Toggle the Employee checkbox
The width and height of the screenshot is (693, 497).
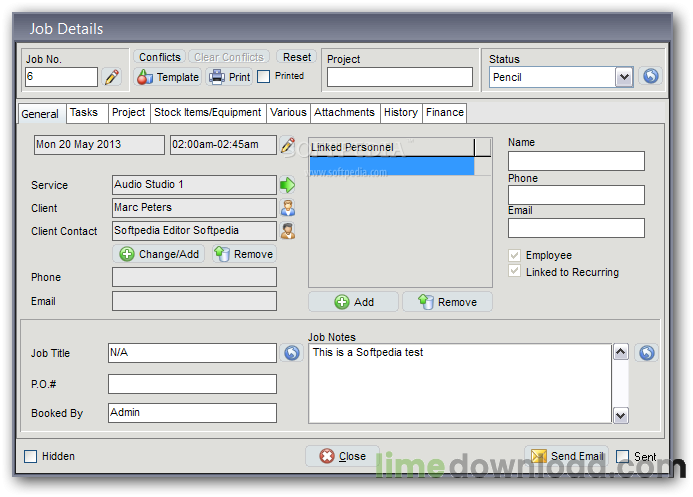point(514,255)
